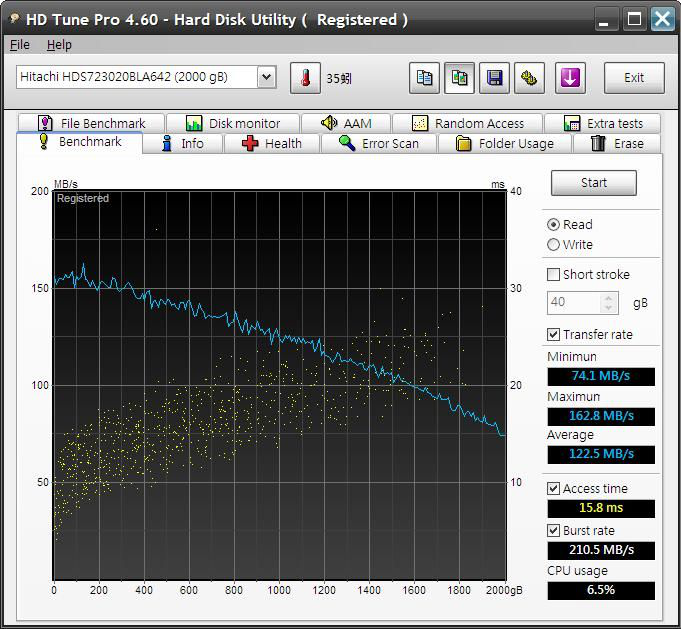This screenshot has width=681, height=629.
Task: Open the Extra tests tab
Action: click(602, 123)
